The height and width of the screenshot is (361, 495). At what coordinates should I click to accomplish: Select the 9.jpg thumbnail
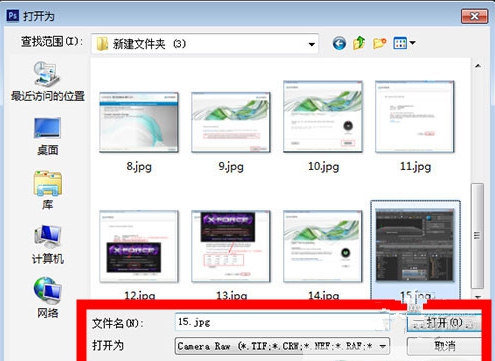coord(231,122)
